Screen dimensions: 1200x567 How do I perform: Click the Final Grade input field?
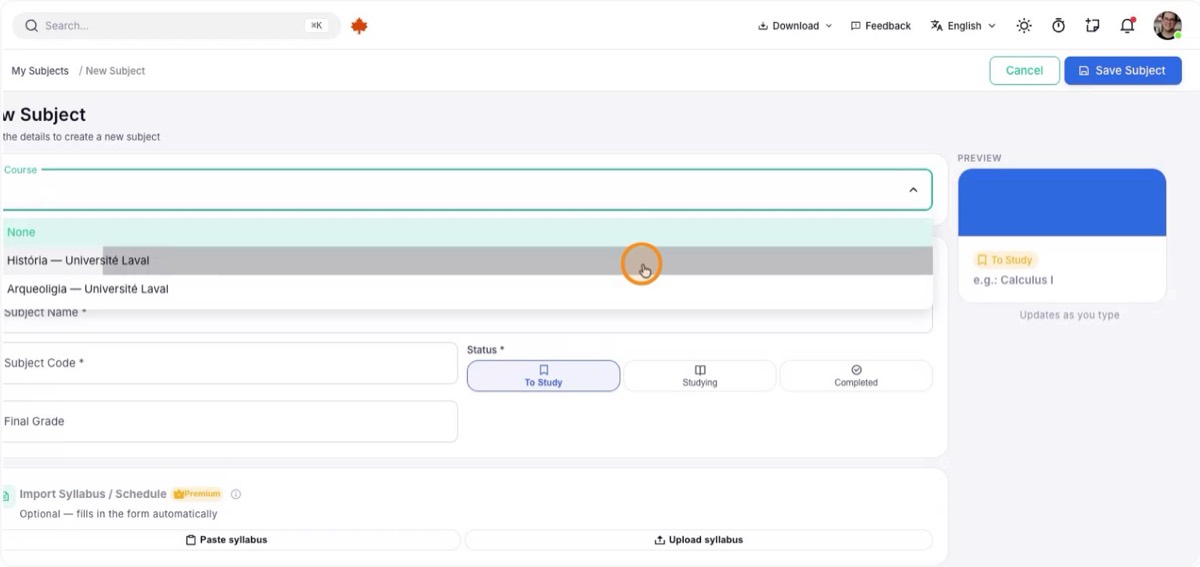[x=229, y=421]
